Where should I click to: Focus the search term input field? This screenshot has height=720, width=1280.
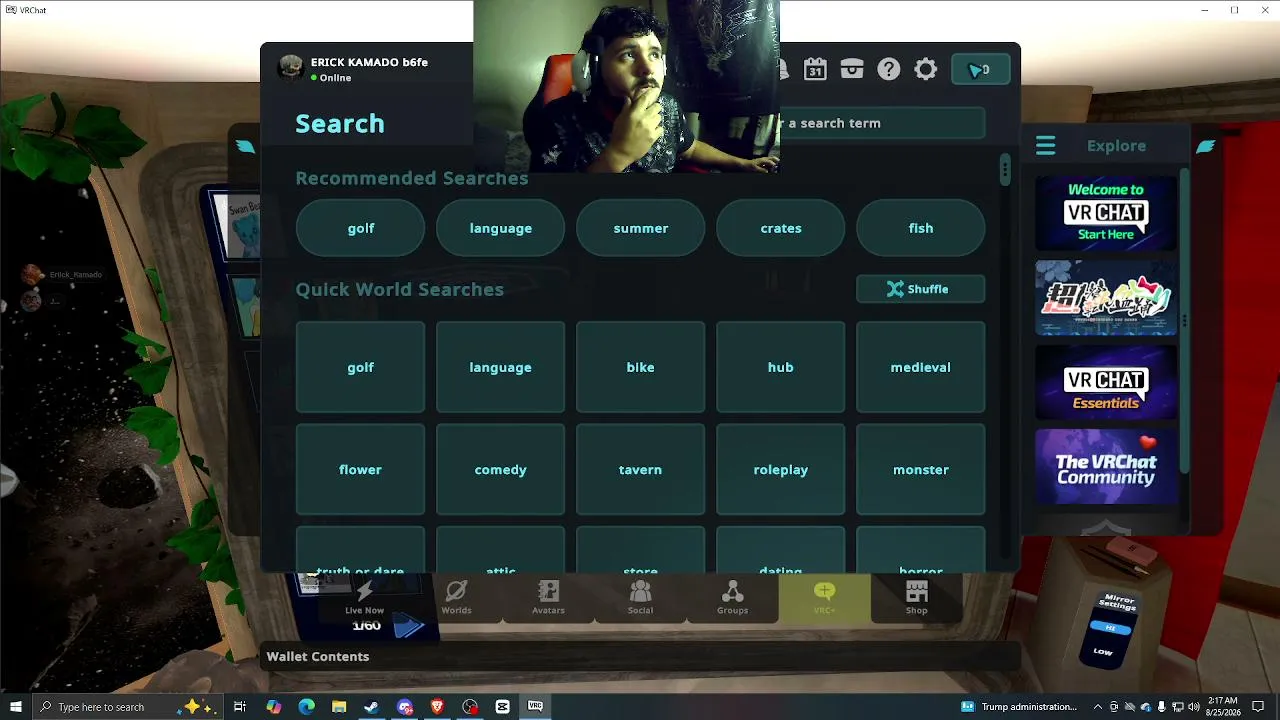coord(881,123)
